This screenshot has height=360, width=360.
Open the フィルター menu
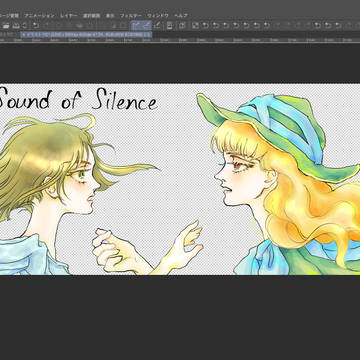pyautogui.click(x=131, y=16)
